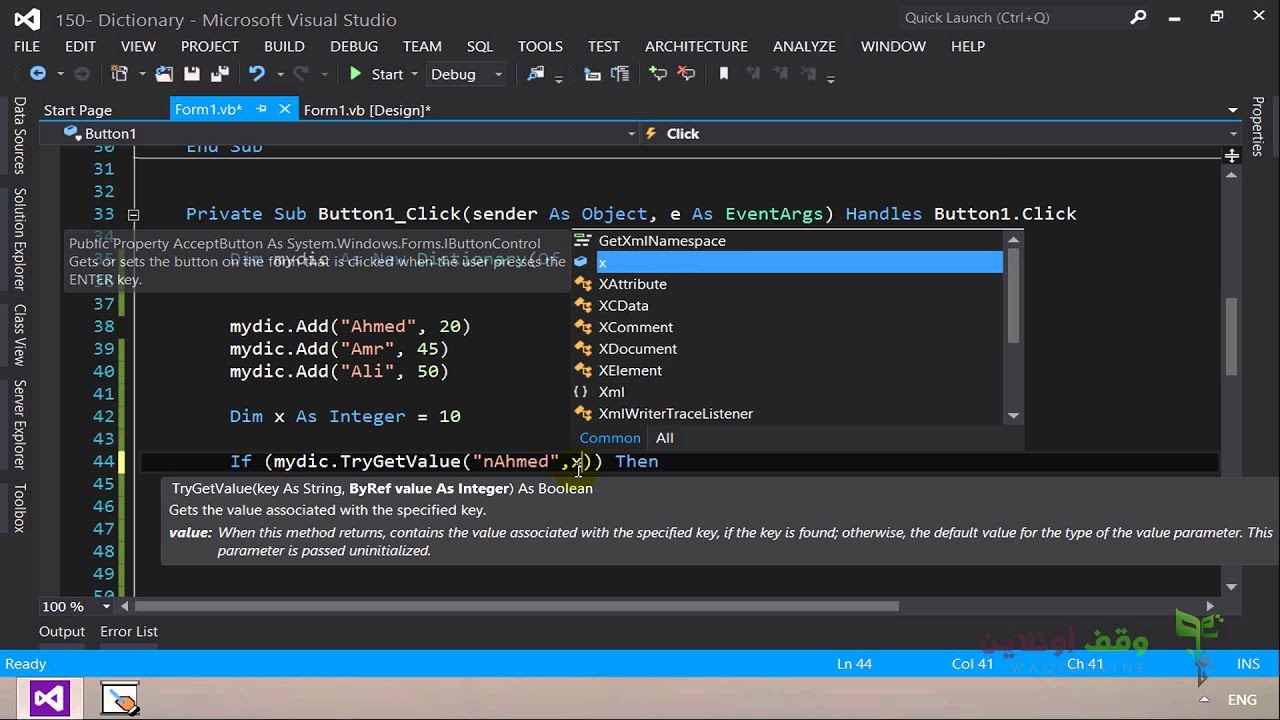Open the Toolbox side tab

click(19, 507)
